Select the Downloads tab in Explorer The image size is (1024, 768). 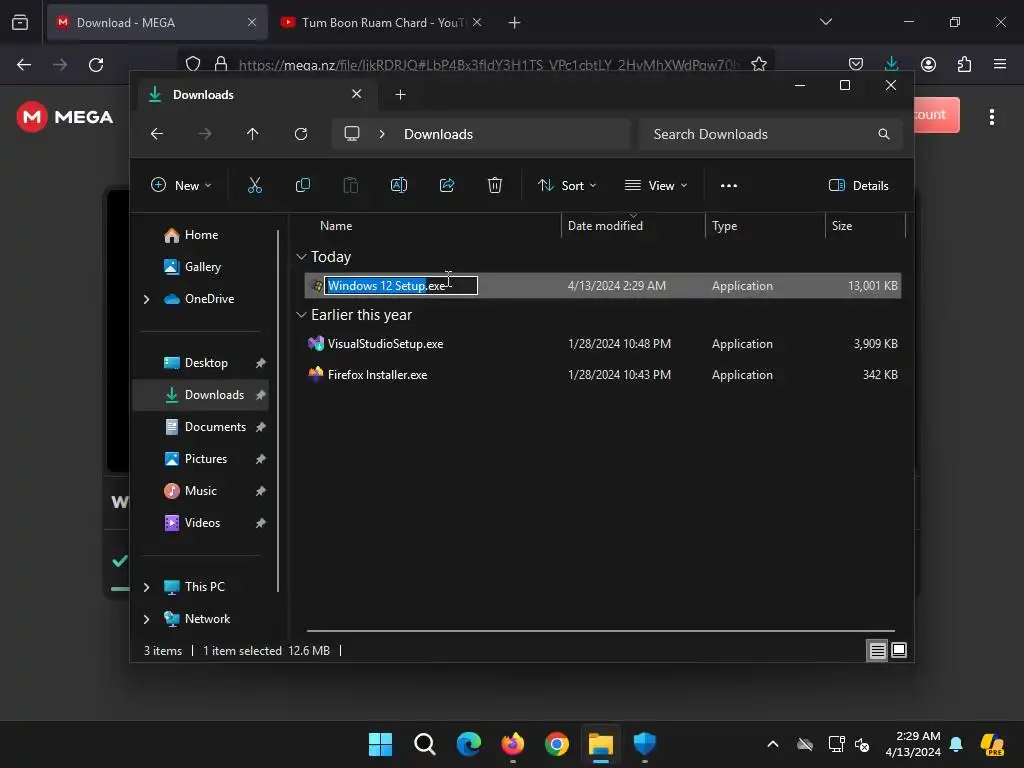[x=255, y=95]
